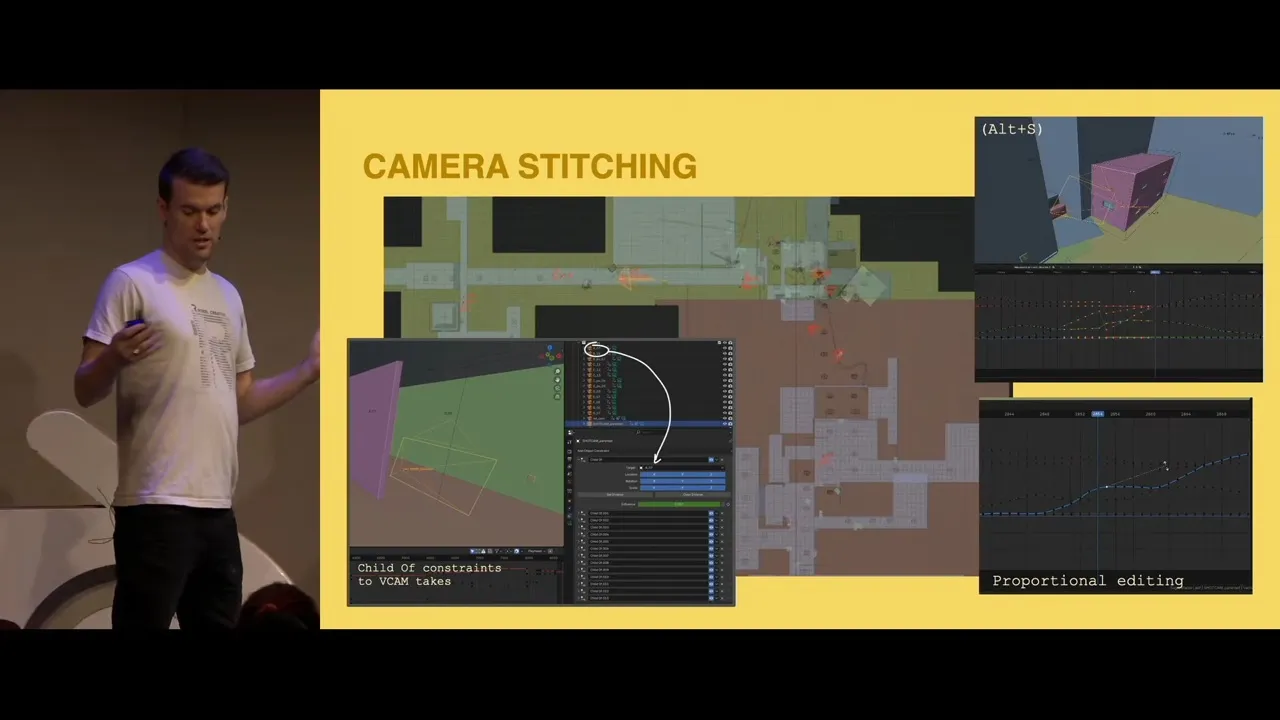The image size is (1280, 720).
Task: Click frame label 2060 in graph editor
Action: [x=1150, y=414]
